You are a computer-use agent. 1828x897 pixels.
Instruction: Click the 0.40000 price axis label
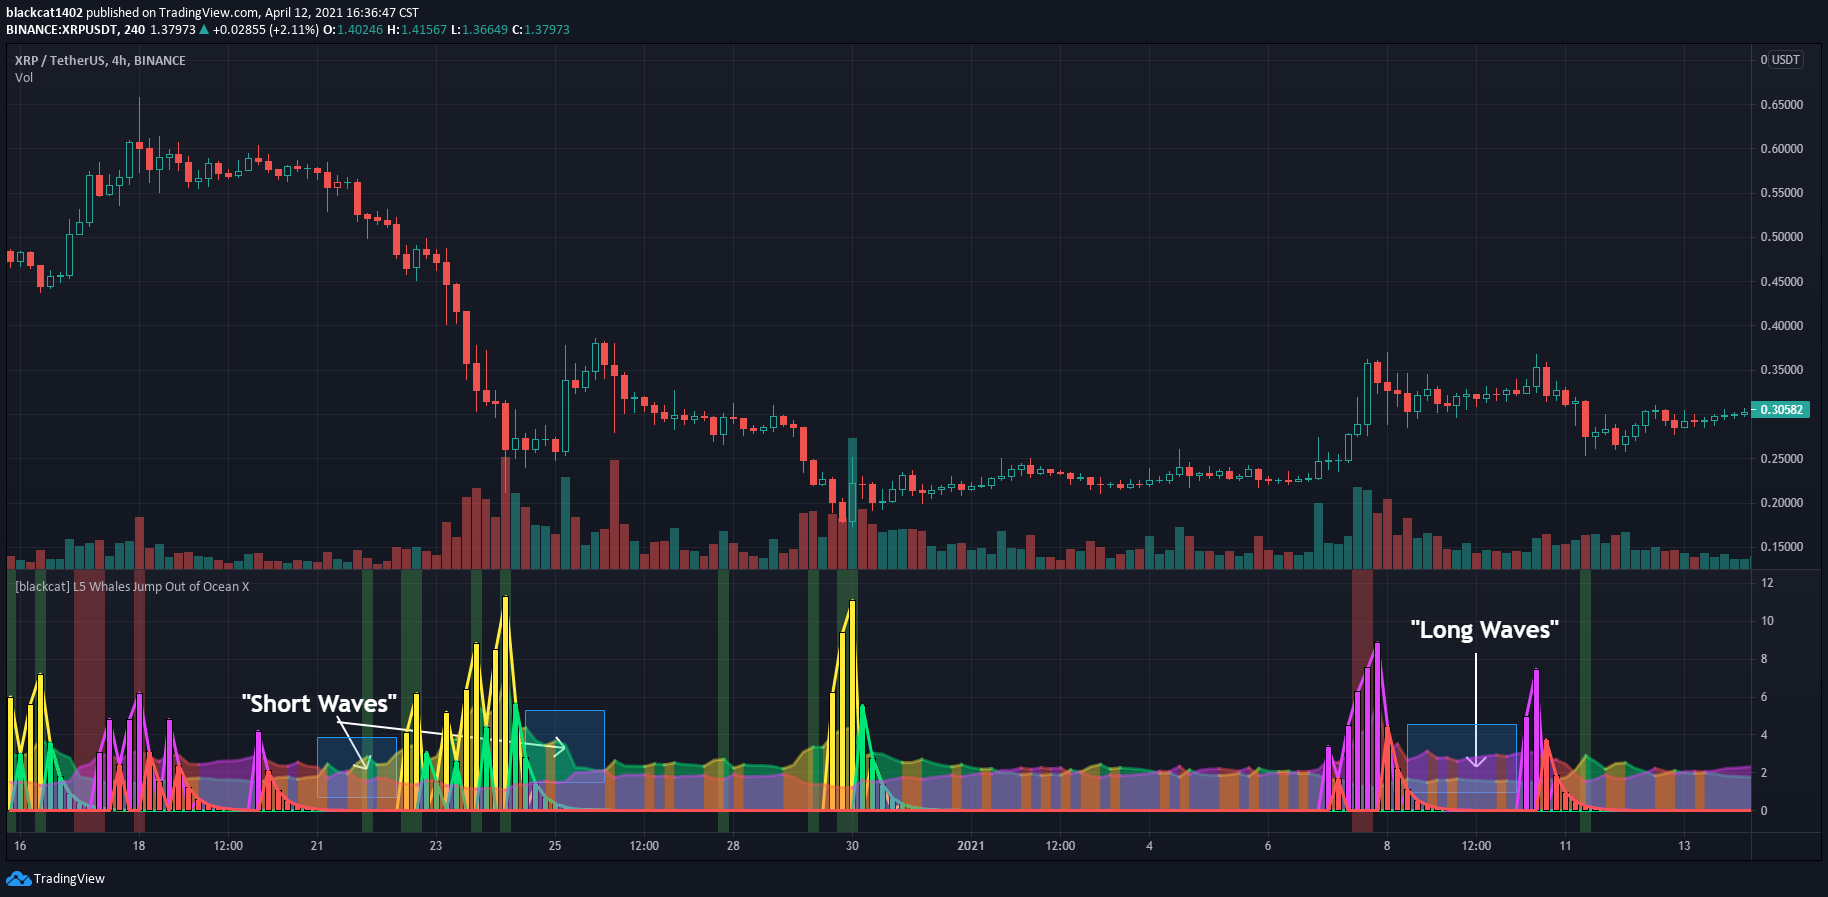tap(1781, 326)
